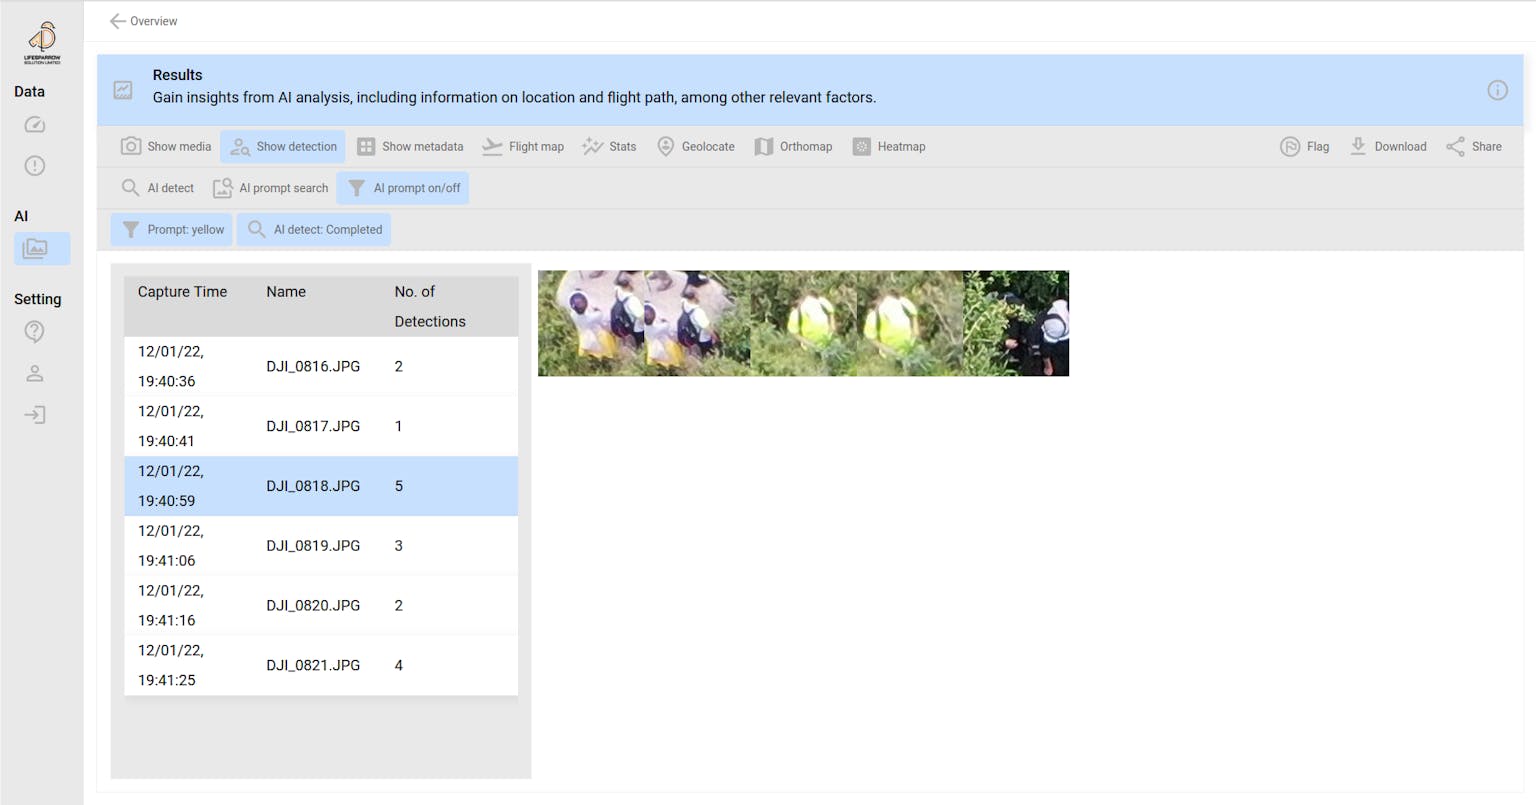Download the analysis results
The width and height of the screenshot is (1536, 805).
click(x=1388, y=146)
